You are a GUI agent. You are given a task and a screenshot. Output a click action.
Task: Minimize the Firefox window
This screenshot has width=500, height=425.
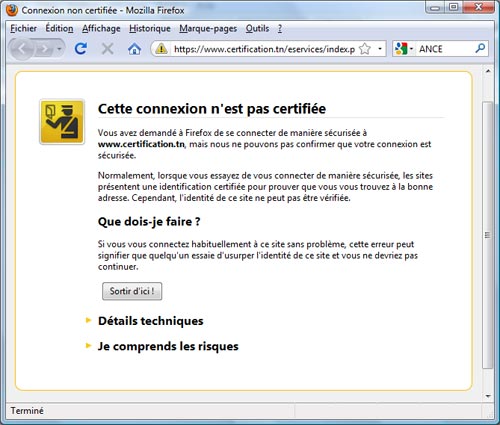pos(435,8)
